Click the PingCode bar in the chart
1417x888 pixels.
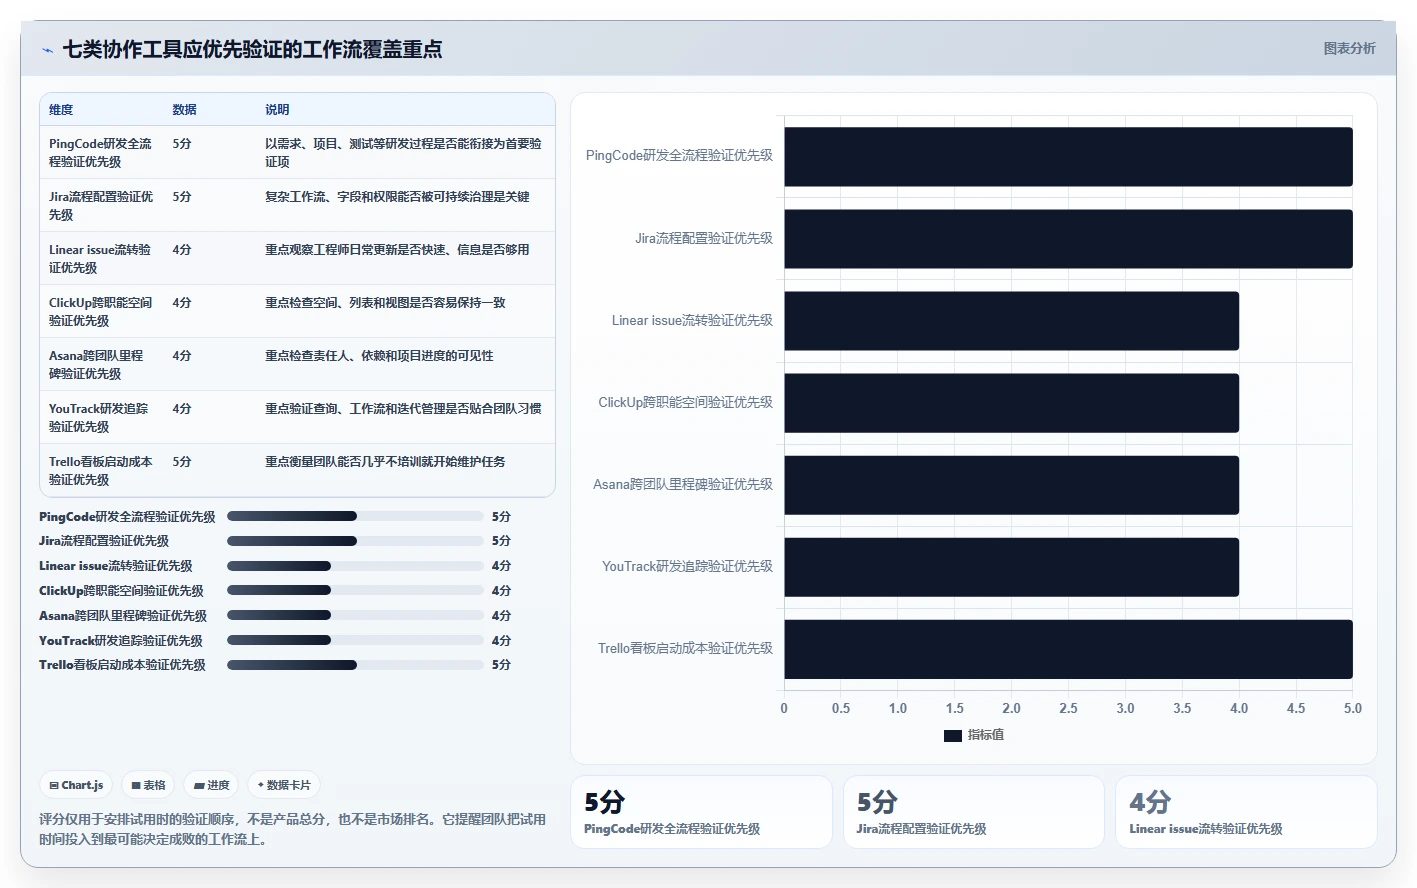coord(1068,156)
